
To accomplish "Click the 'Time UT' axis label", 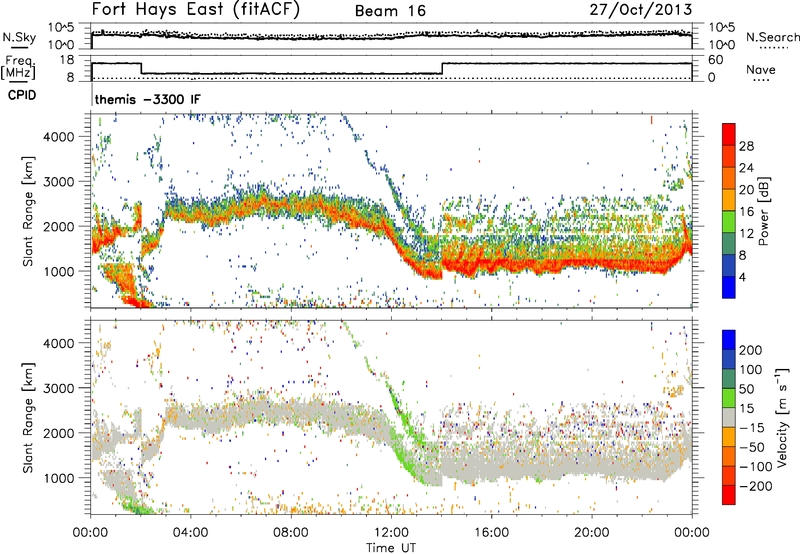I will point(391,547).
